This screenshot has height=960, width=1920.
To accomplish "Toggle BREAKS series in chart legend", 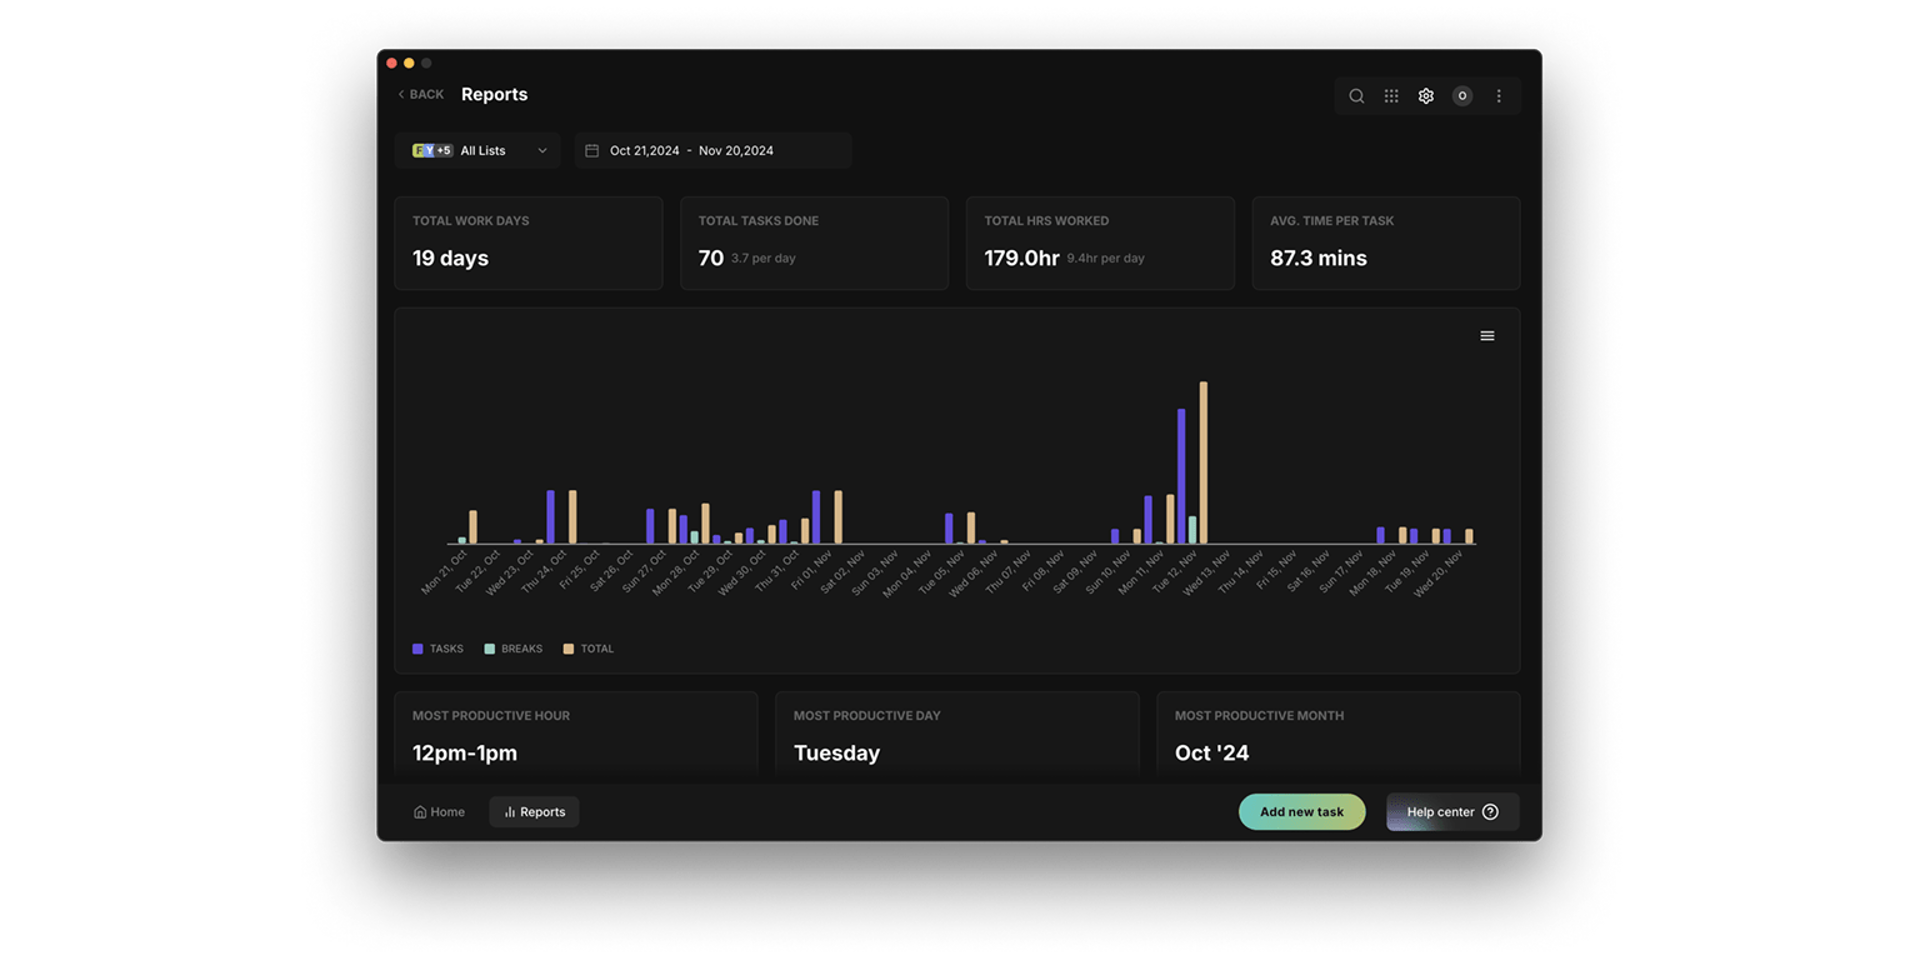I will click(x=513, y=649).
